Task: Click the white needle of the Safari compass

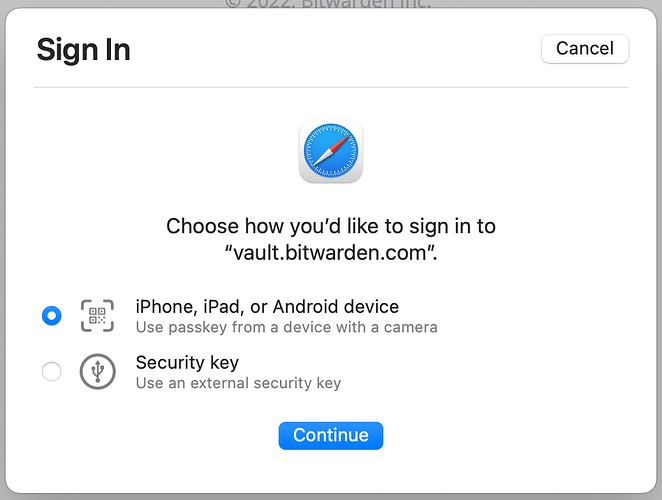Action: (321, 159)
